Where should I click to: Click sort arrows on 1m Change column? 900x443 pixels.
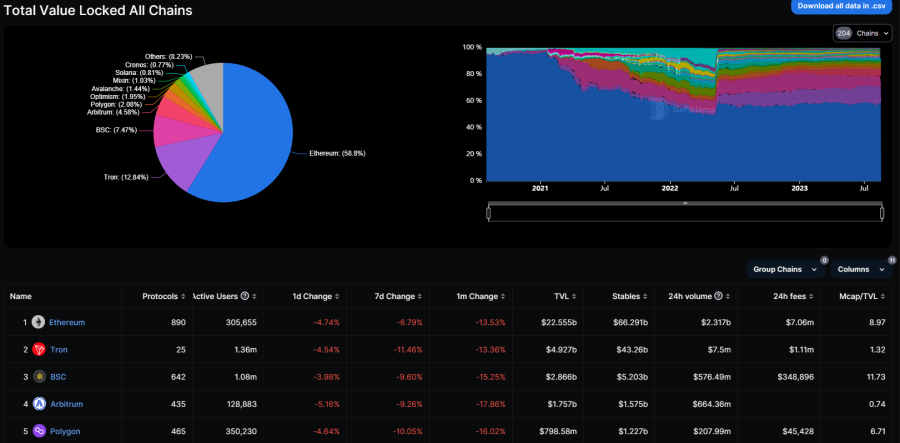click(503, 297)
